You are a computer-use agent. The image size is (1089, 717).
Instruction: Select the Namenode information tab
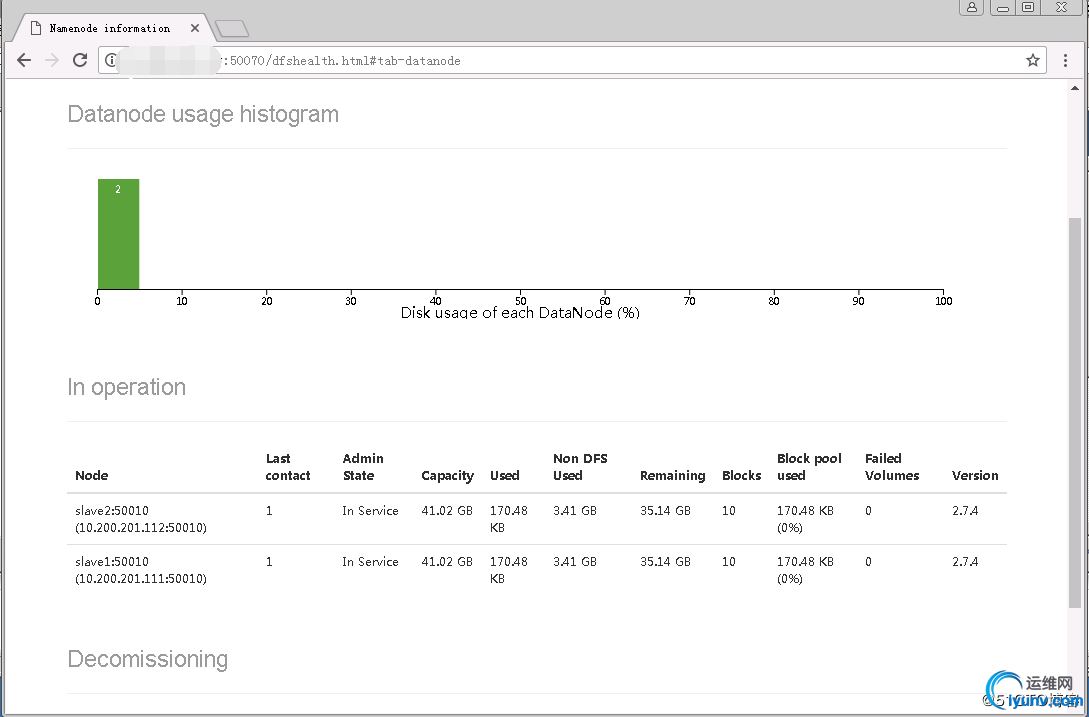pos(110,28)
